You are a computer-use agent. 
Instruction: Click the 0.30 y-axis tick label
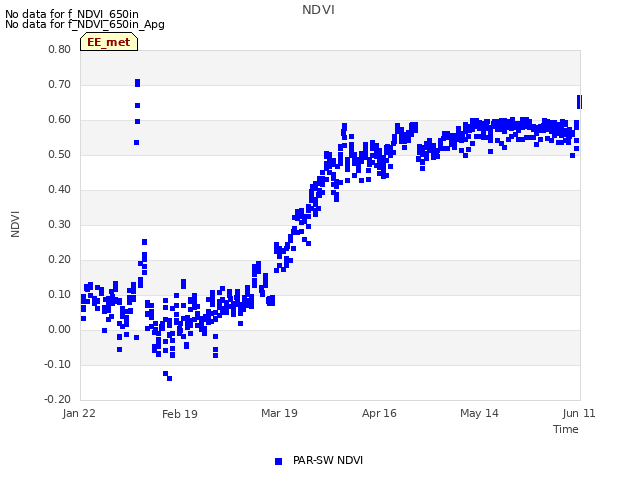point(60,224)
